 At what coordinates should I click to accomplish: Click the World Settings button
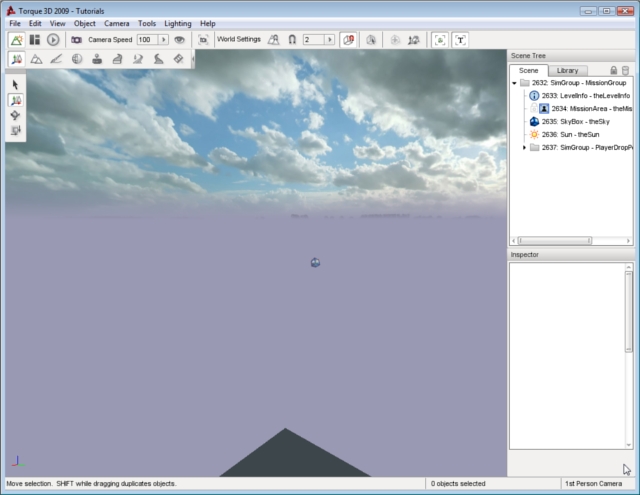[x=239, y=40]
